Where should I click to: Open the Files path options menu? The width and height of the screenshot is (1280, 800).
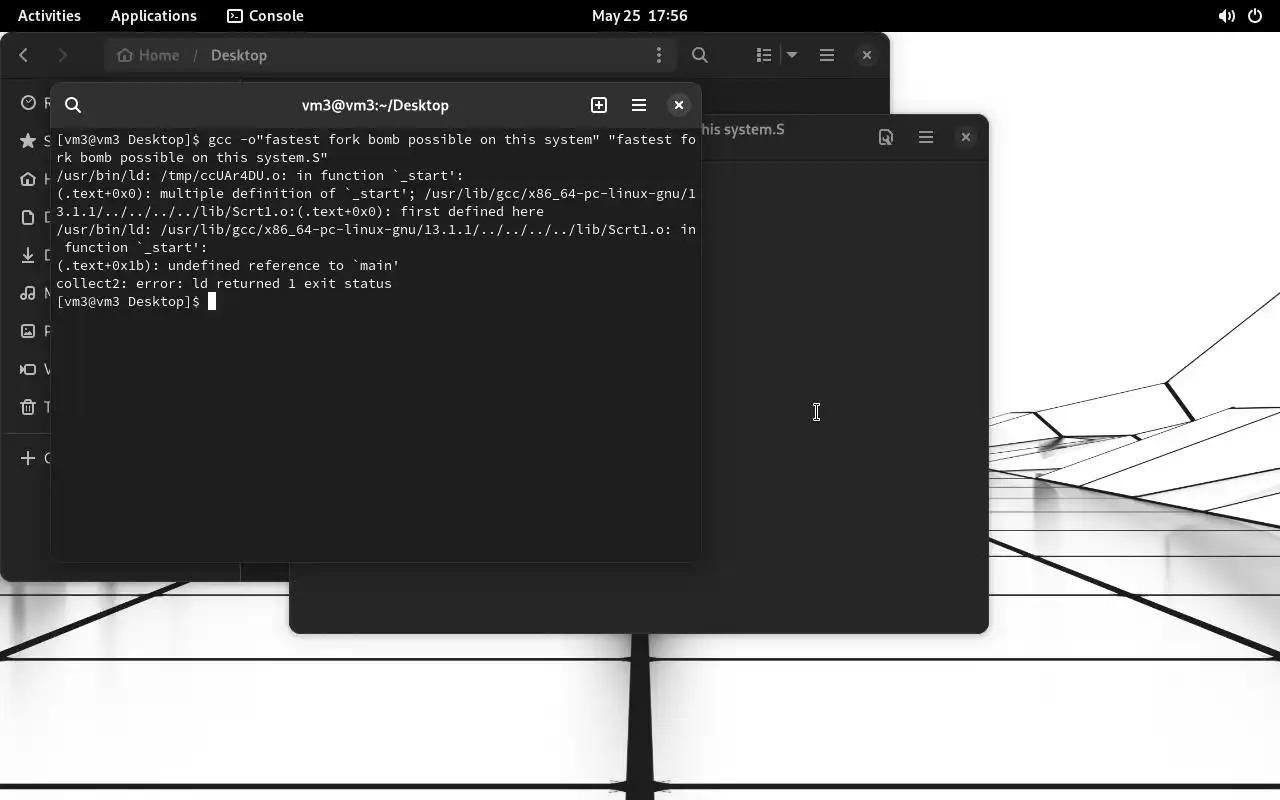[x=658, y=55]
